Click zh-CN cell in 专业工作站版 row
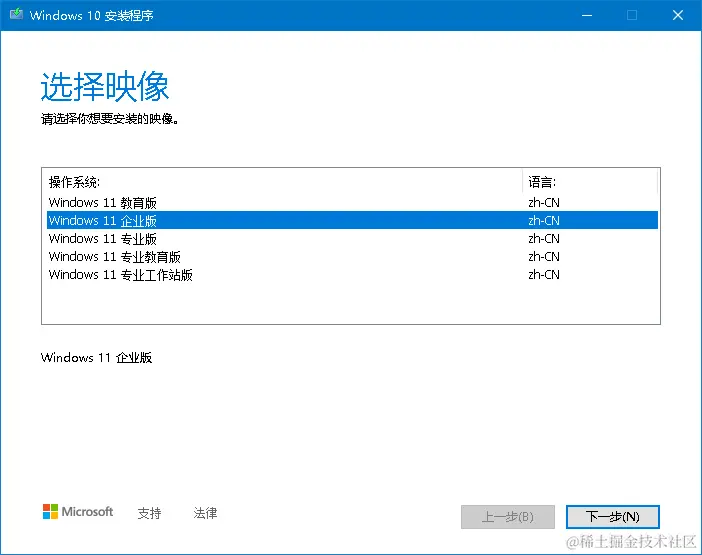 [x=544, y=274]
